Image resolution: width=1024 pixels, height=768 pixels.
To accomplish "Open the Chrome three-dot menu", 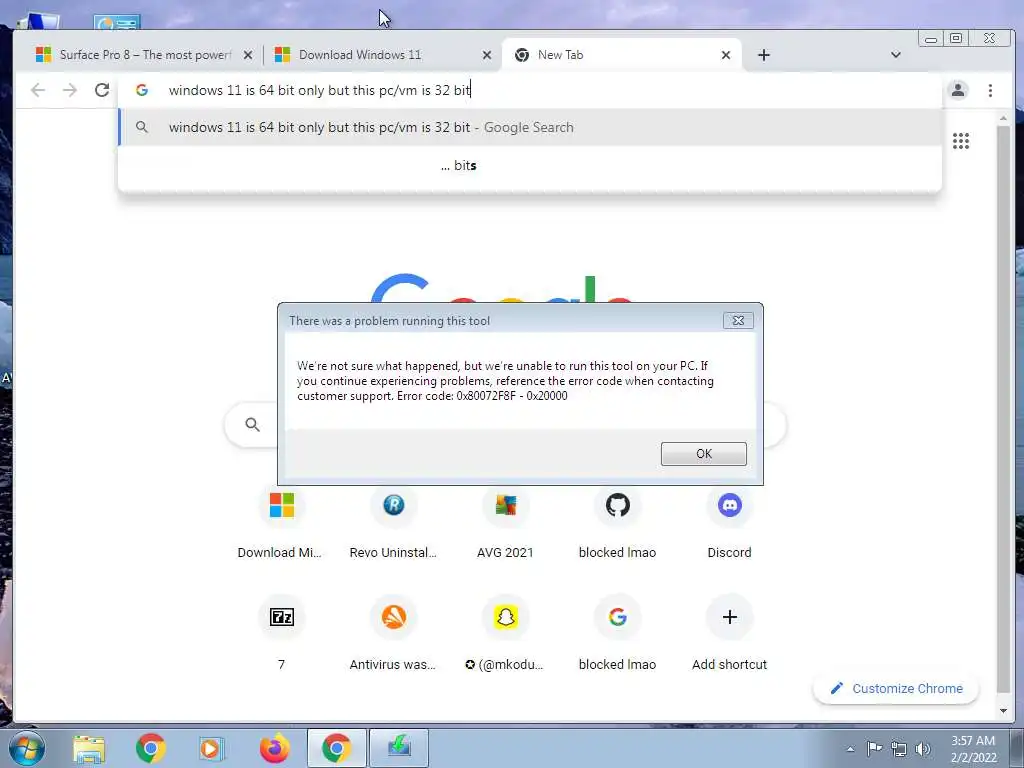I will (990, 90).
